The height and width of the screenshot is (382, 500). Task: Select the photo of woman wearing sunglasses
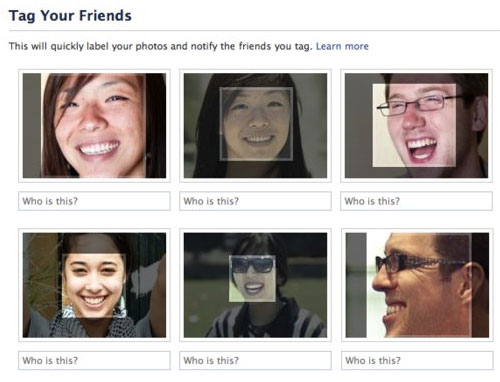[x=255, y=285]
